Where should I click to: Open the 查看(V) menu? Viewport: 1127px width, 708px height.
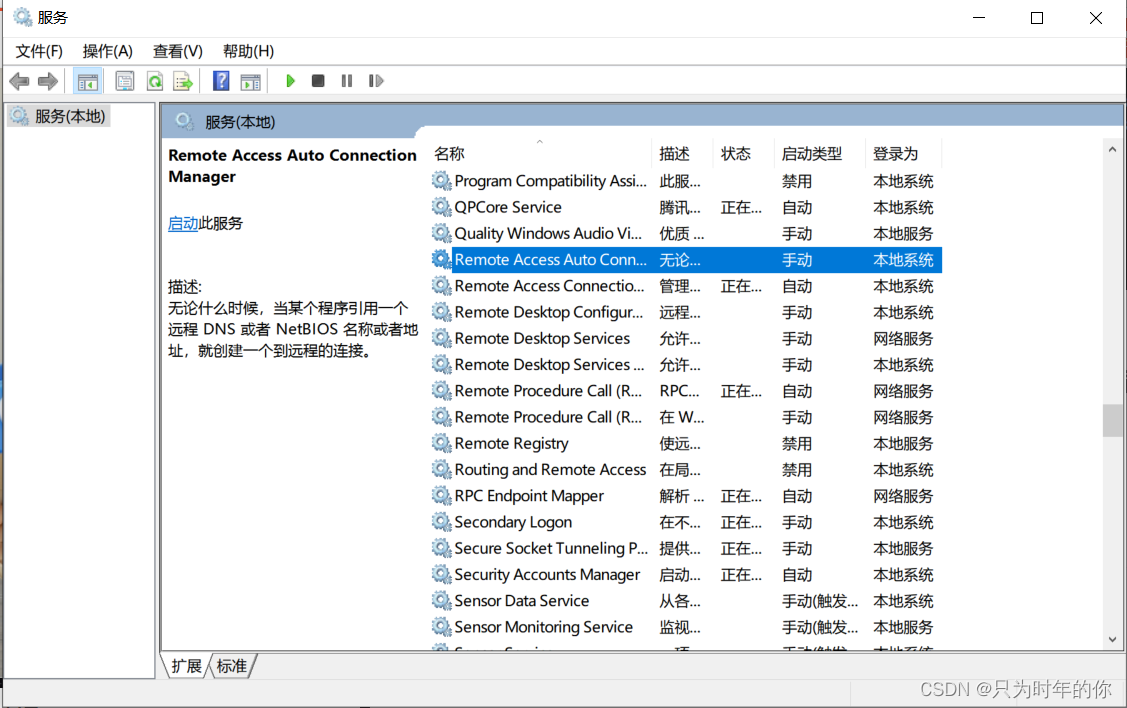click(x=178, y=51)
